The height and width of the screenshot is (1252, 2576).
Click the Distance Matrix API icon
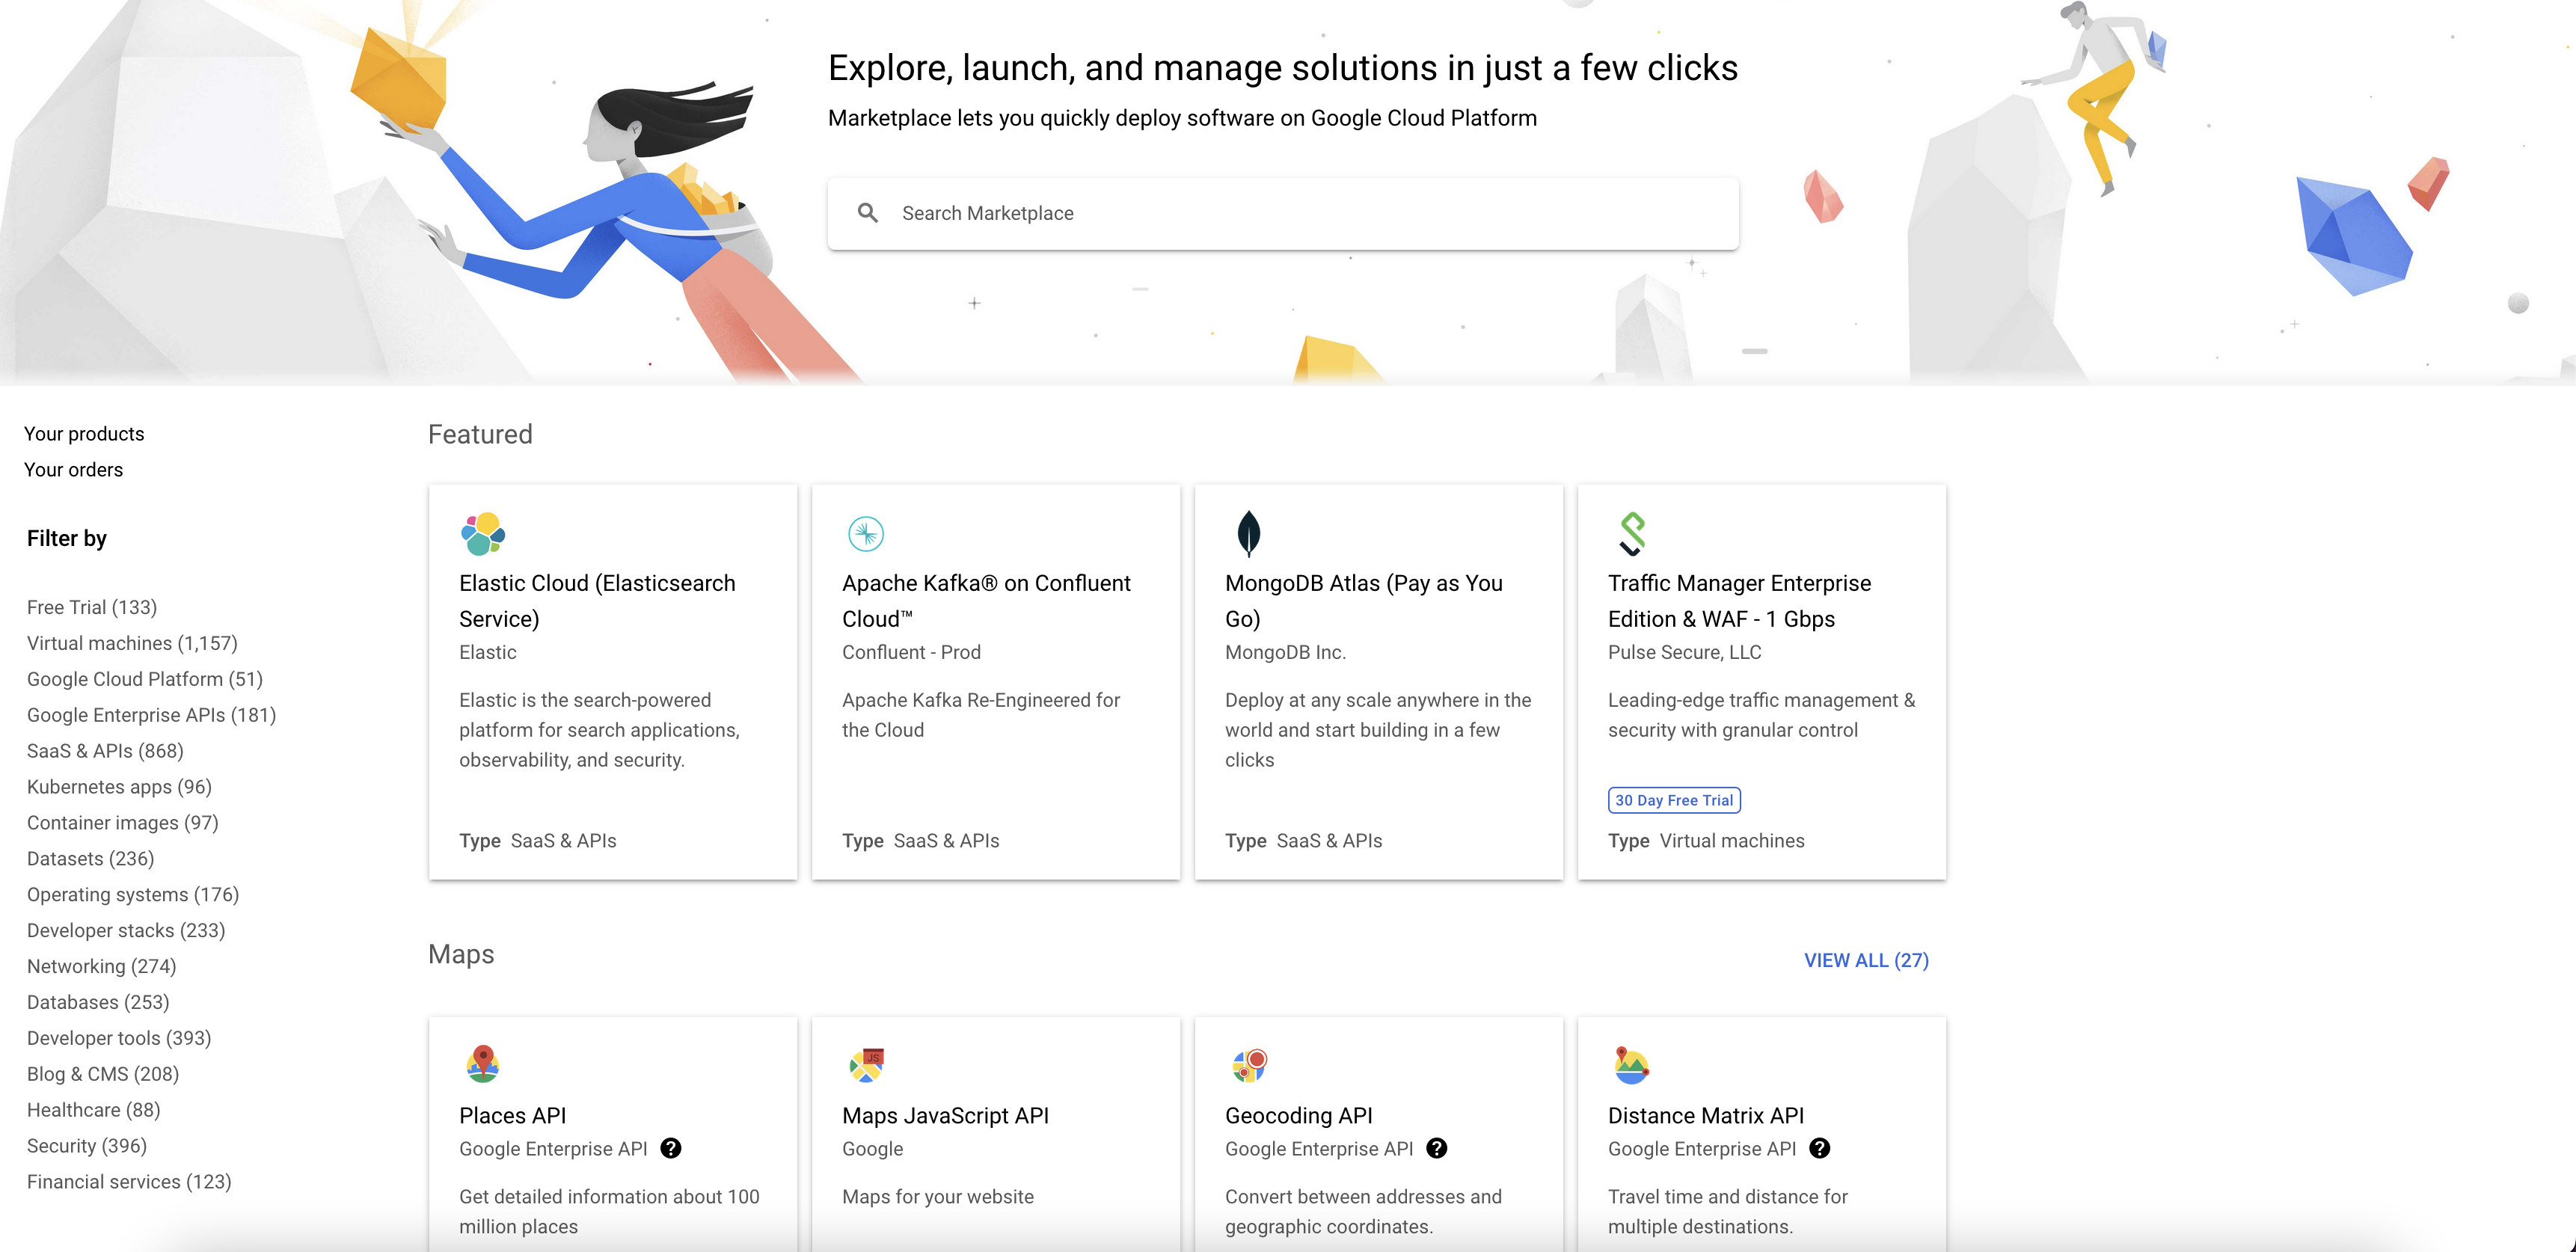[1631, 1064]
